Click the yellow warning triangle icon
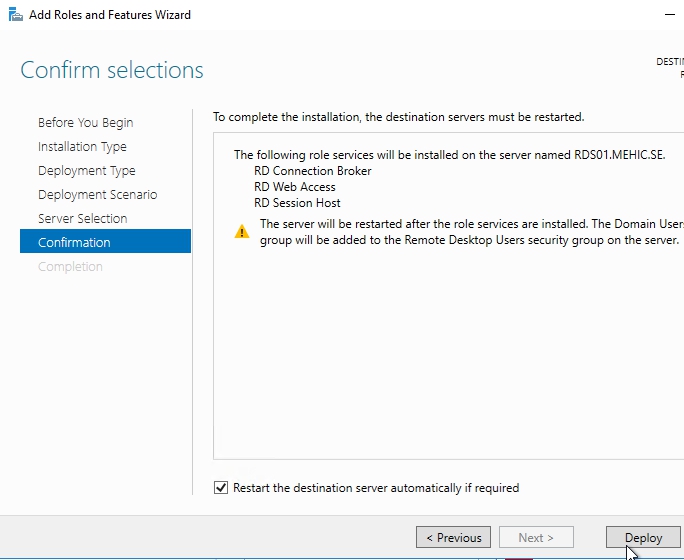The height and width of the screenshot is (560, 684). tap(242, 232)
